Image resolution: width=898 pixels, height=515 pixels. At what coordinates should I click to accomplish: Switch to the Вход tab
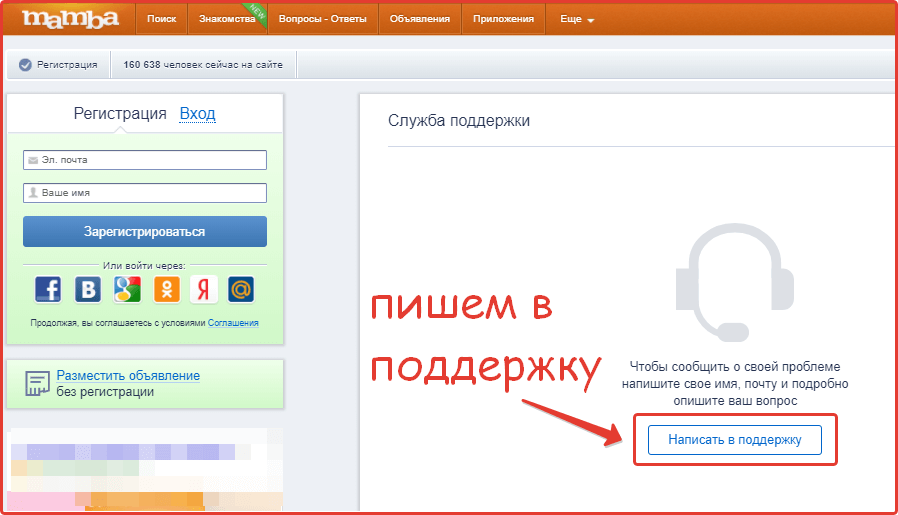point(198,113)
